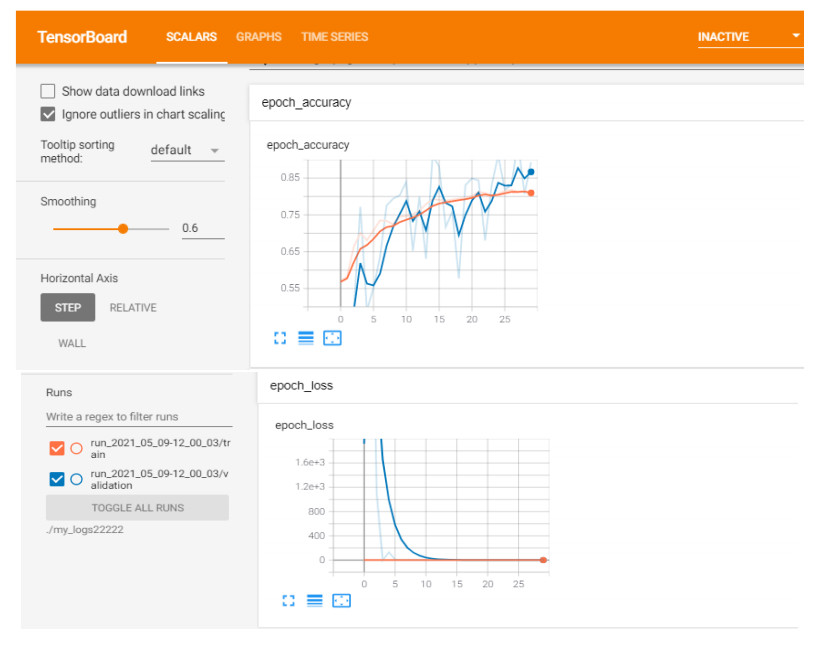
Task: Uncheck Ignore outliers in chart scaling
Action: (48, 114)
